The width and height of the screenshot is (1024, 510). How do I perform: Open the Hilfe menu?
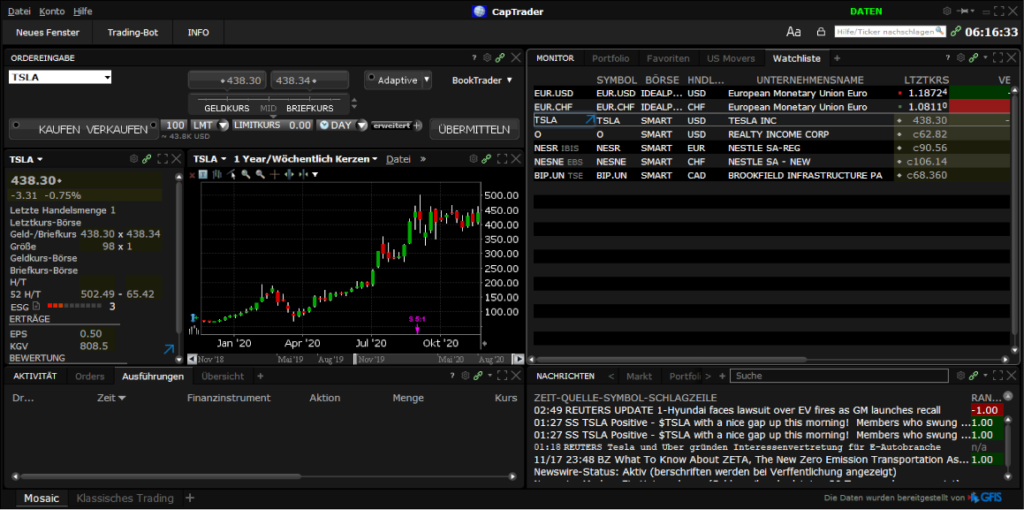[83, 11]
